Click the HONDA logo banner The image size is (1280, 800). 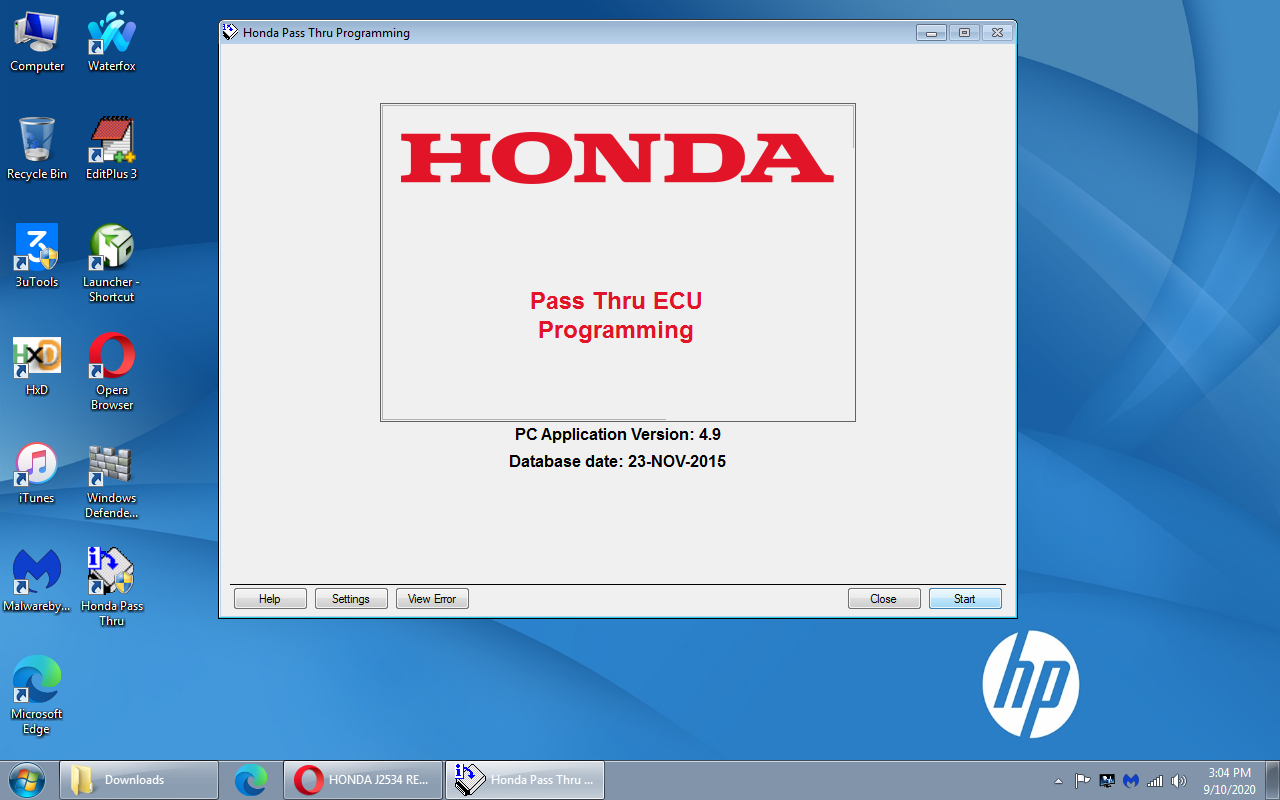(x=617, y=158)
